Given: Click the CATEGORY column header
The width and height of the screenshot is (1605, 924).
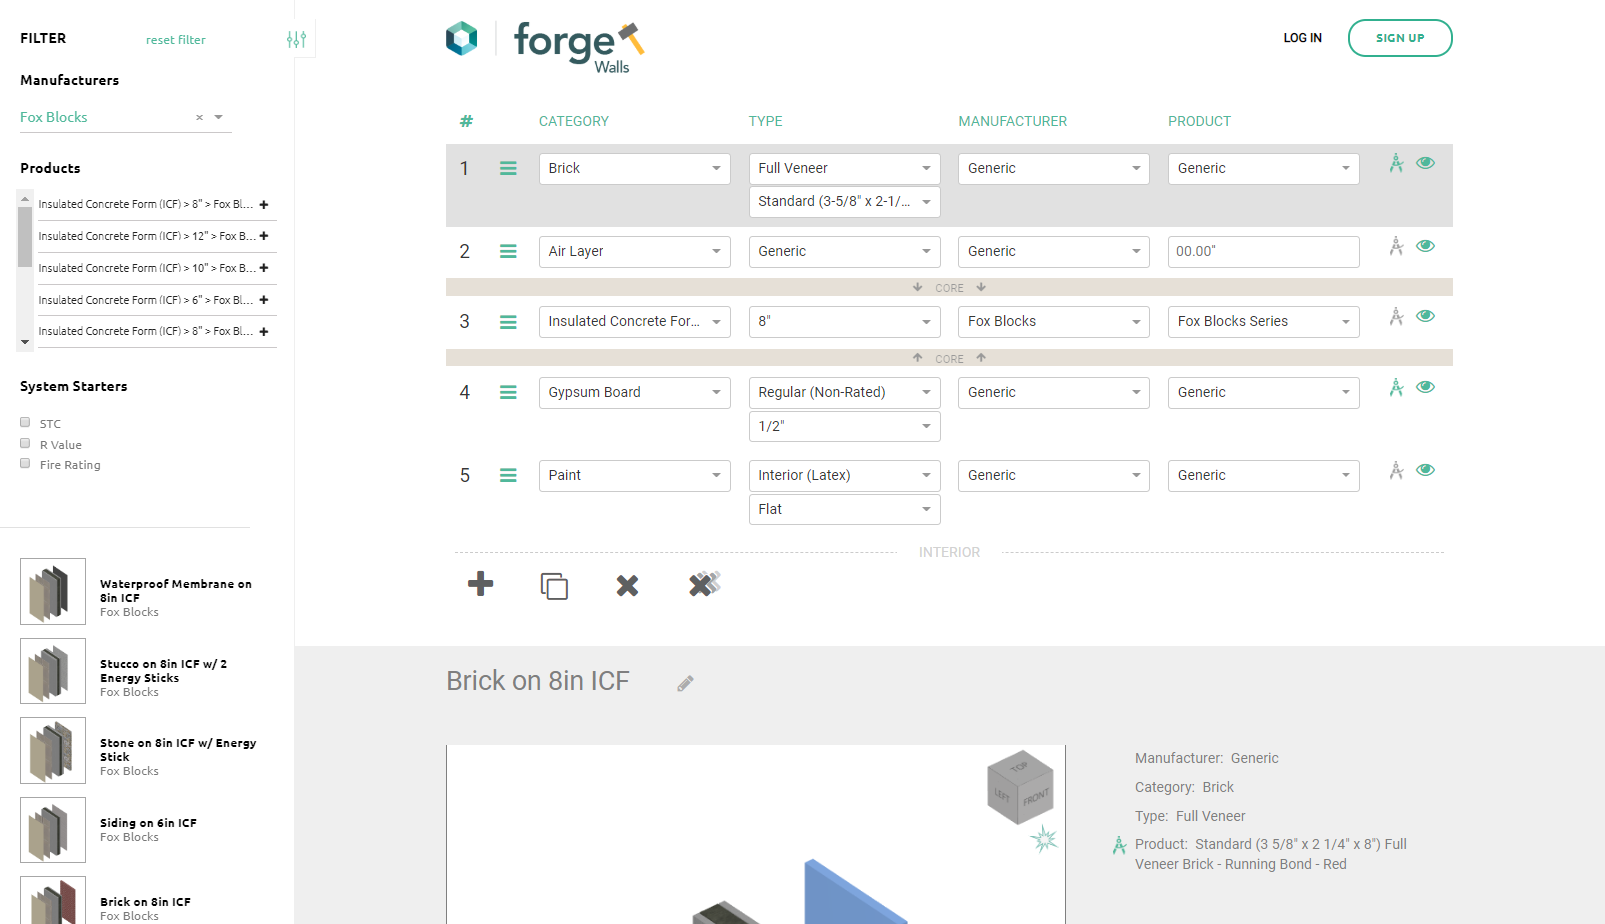Looking at the screenshot, I should click(x=574, y=121).
